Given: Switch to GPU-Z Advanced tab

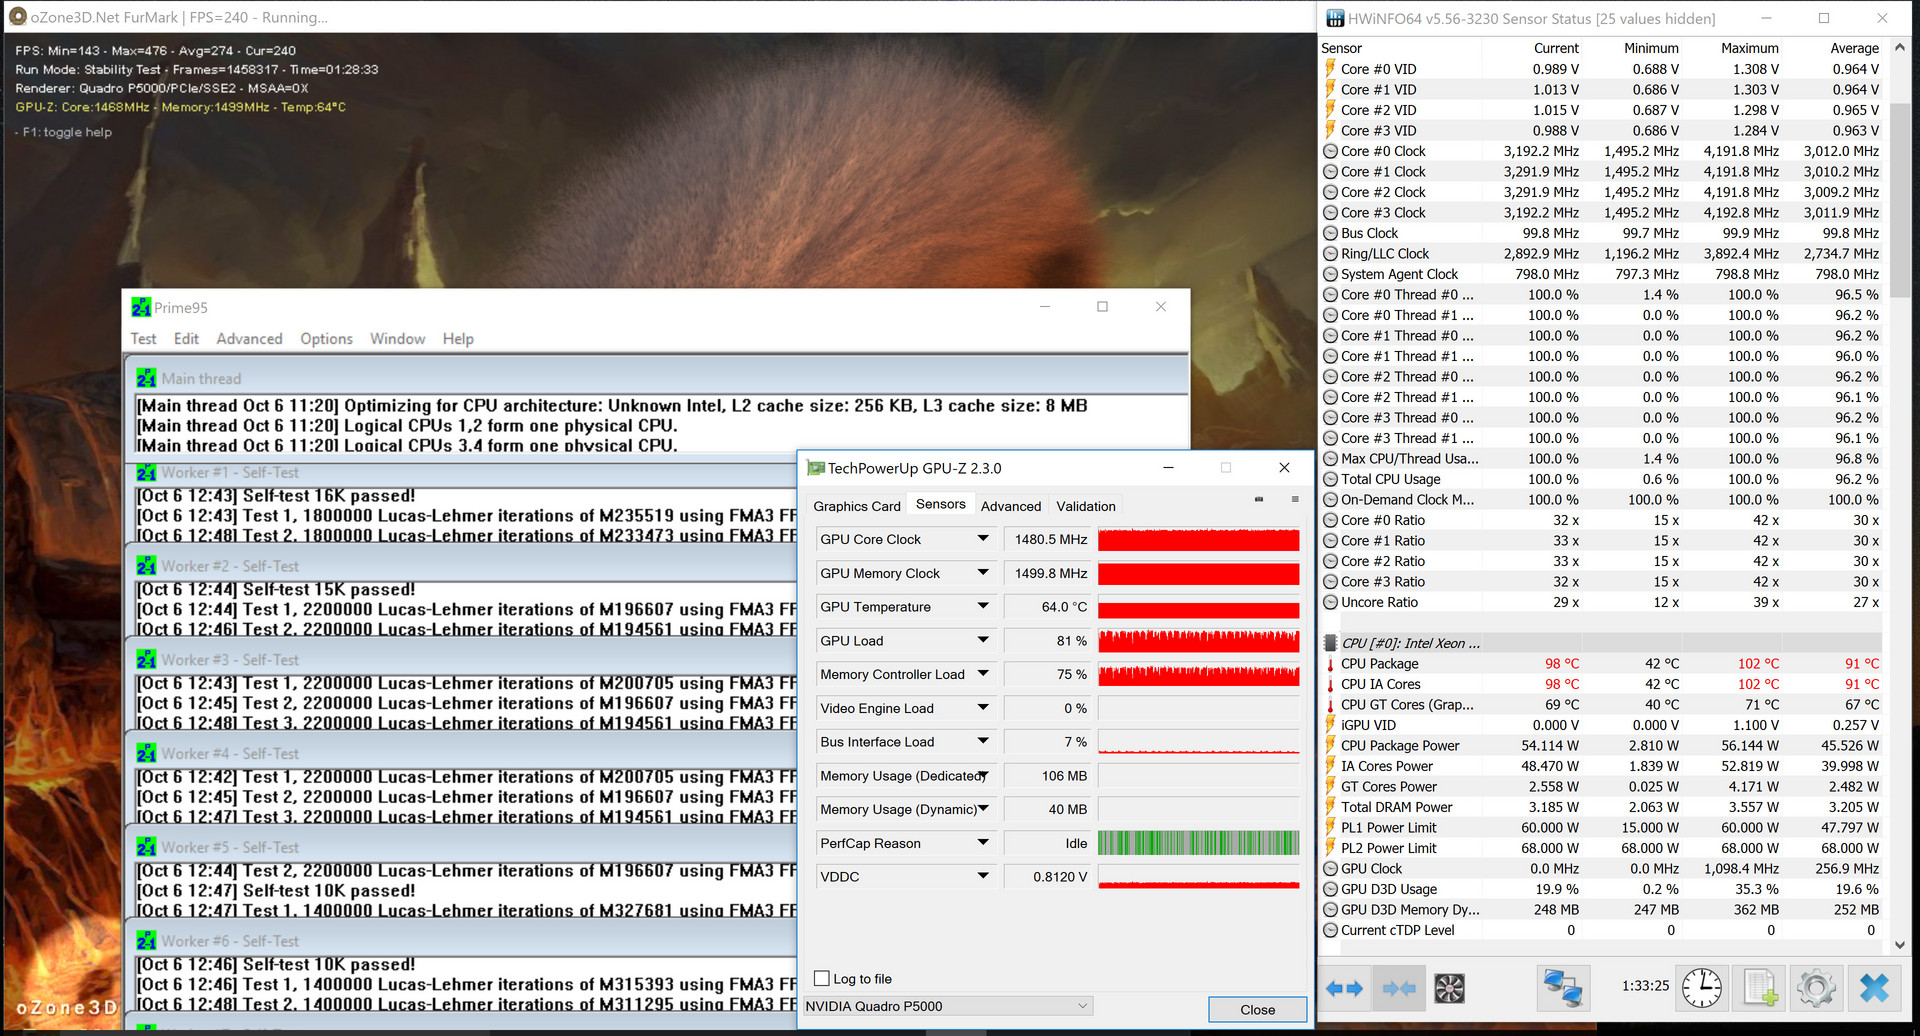Looking at the screenshot, I should click(1011, 506).
